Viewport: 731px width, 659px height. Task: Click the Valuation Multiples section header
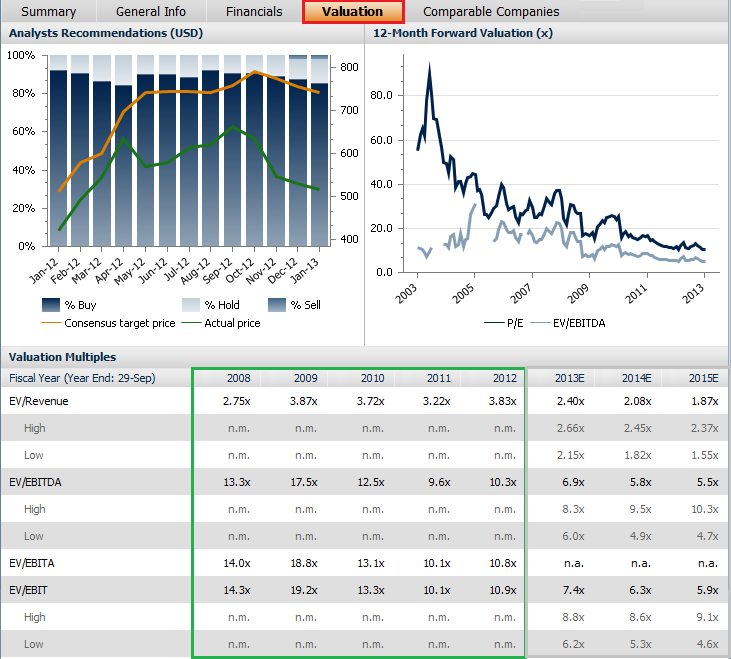pyautogui.click(x=62, y=357)
